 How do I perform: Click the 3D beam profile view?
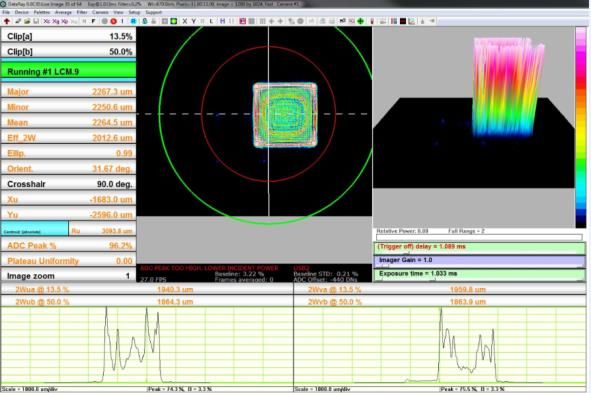click(x=474, y=127)
